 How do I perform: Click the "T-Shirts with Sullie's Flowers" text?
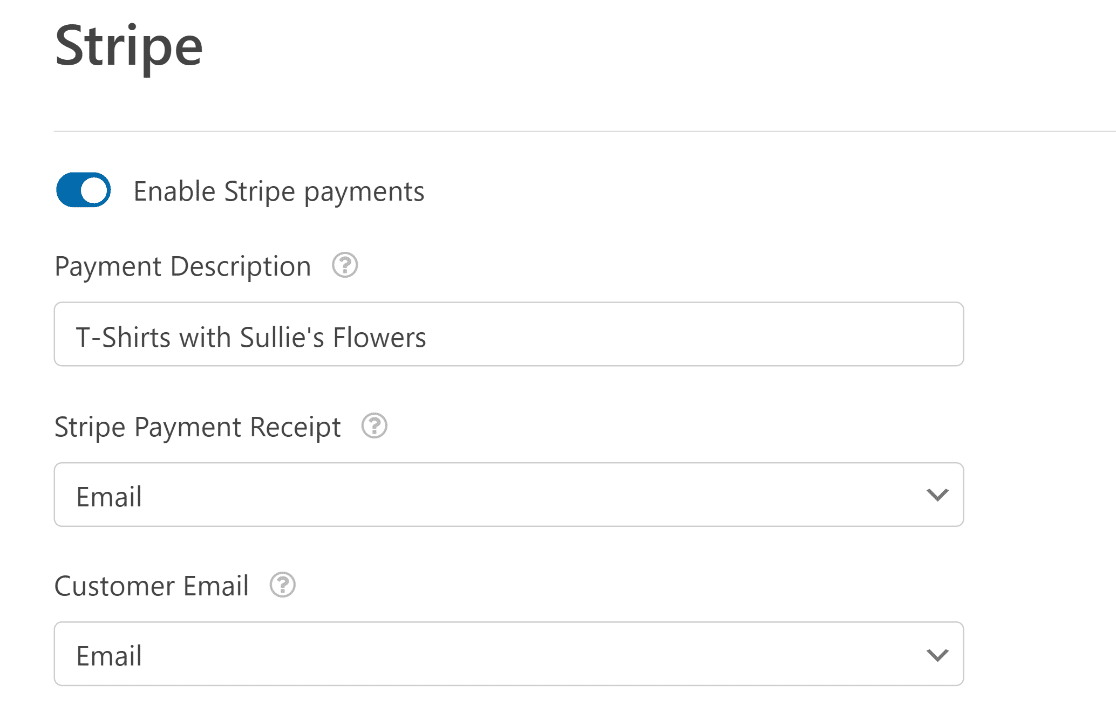(251, 337)
